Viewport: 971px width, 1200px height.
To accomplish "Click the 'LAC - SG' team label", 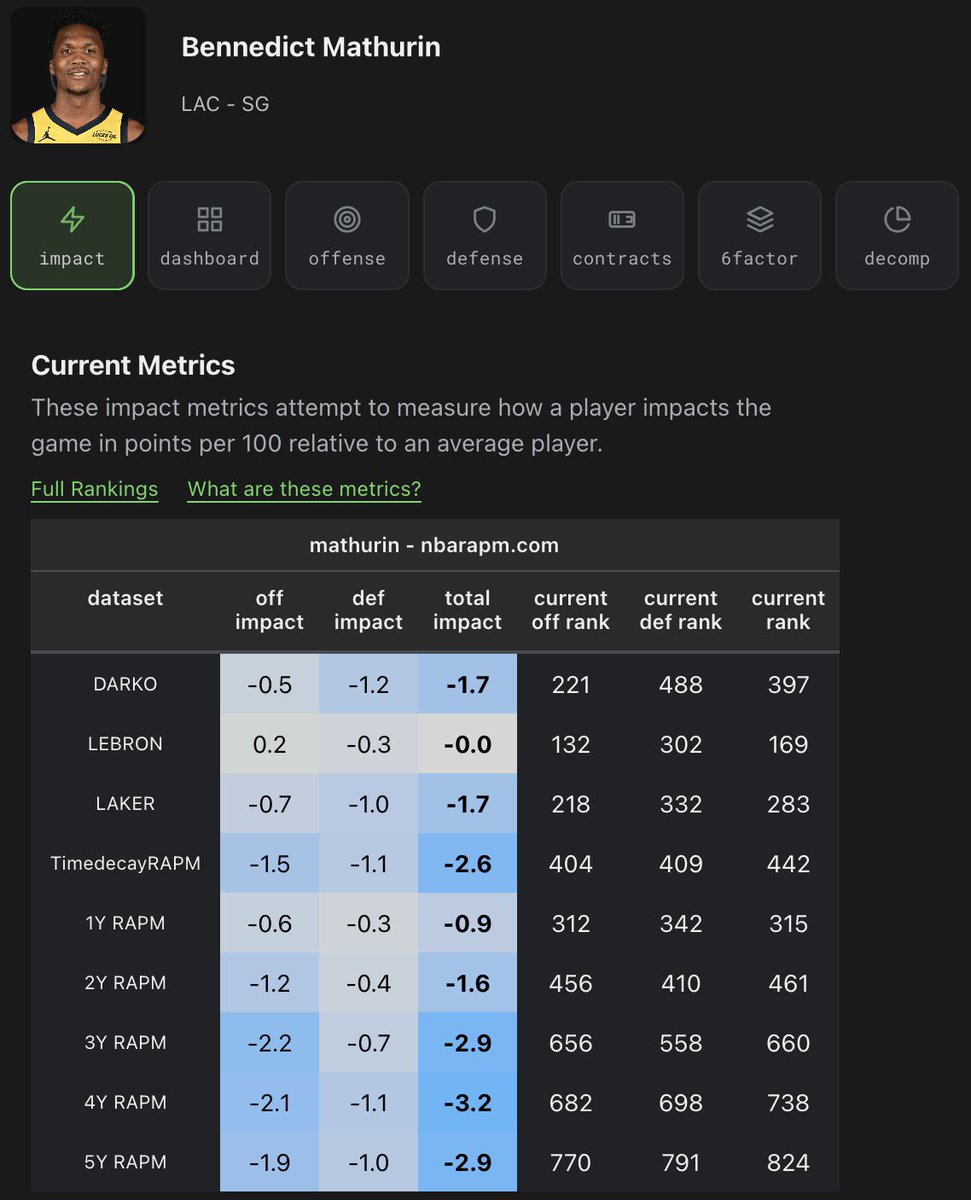I will coord(225,104).
